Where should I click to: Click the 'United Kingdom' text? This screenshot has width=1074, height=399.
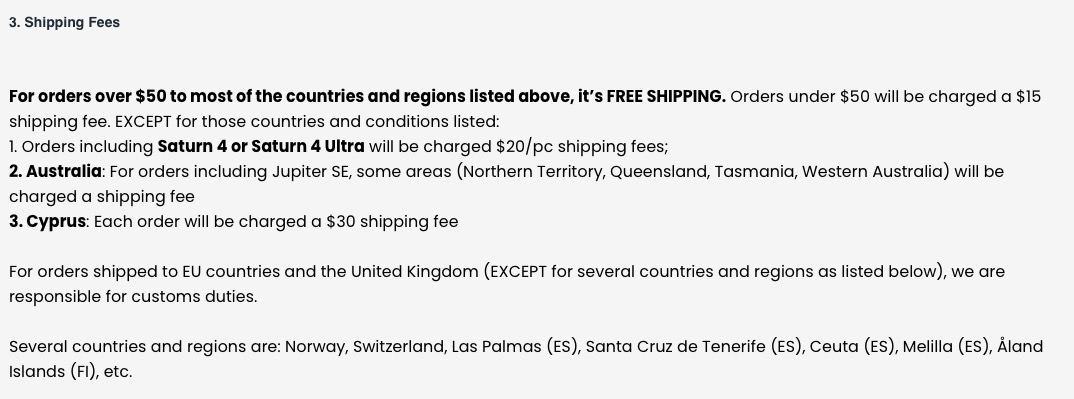coord(414,272)
